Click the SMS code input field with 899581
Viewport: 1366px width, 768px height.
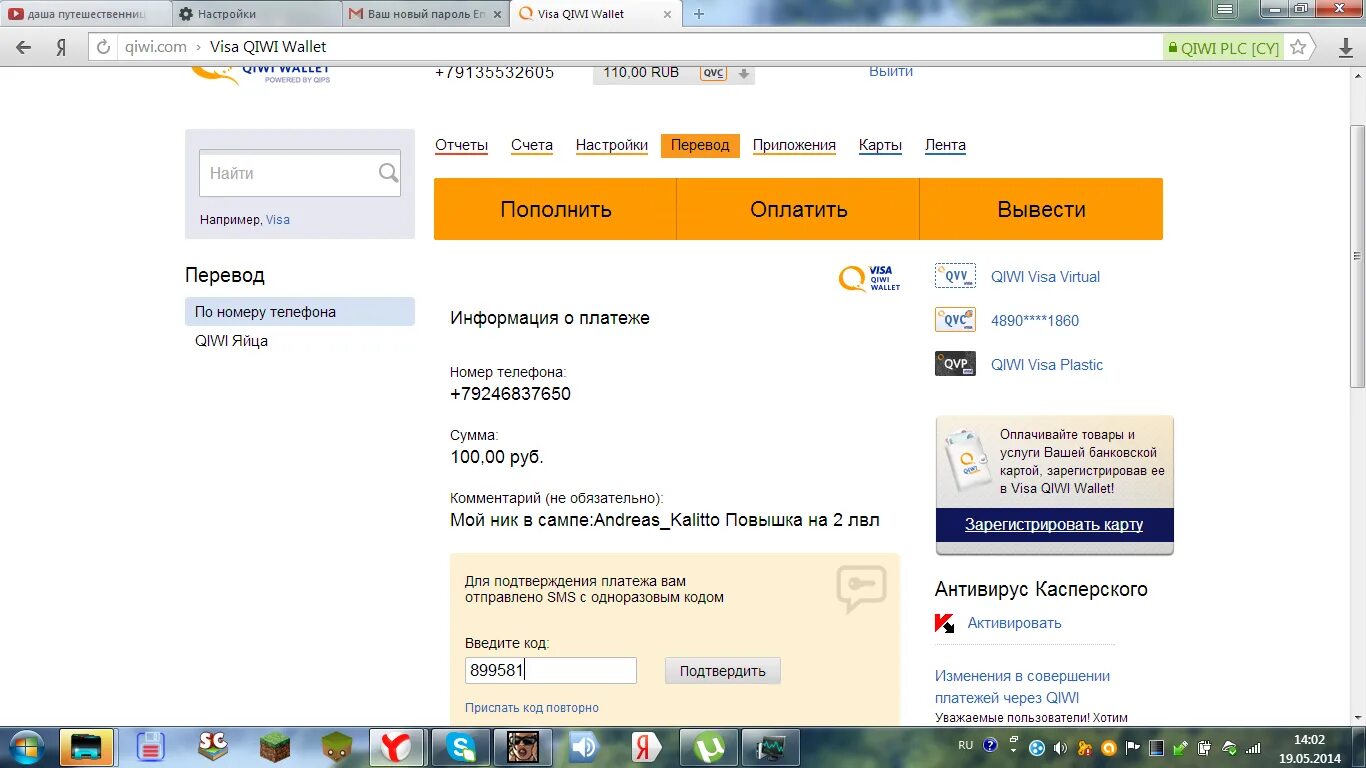551,670
